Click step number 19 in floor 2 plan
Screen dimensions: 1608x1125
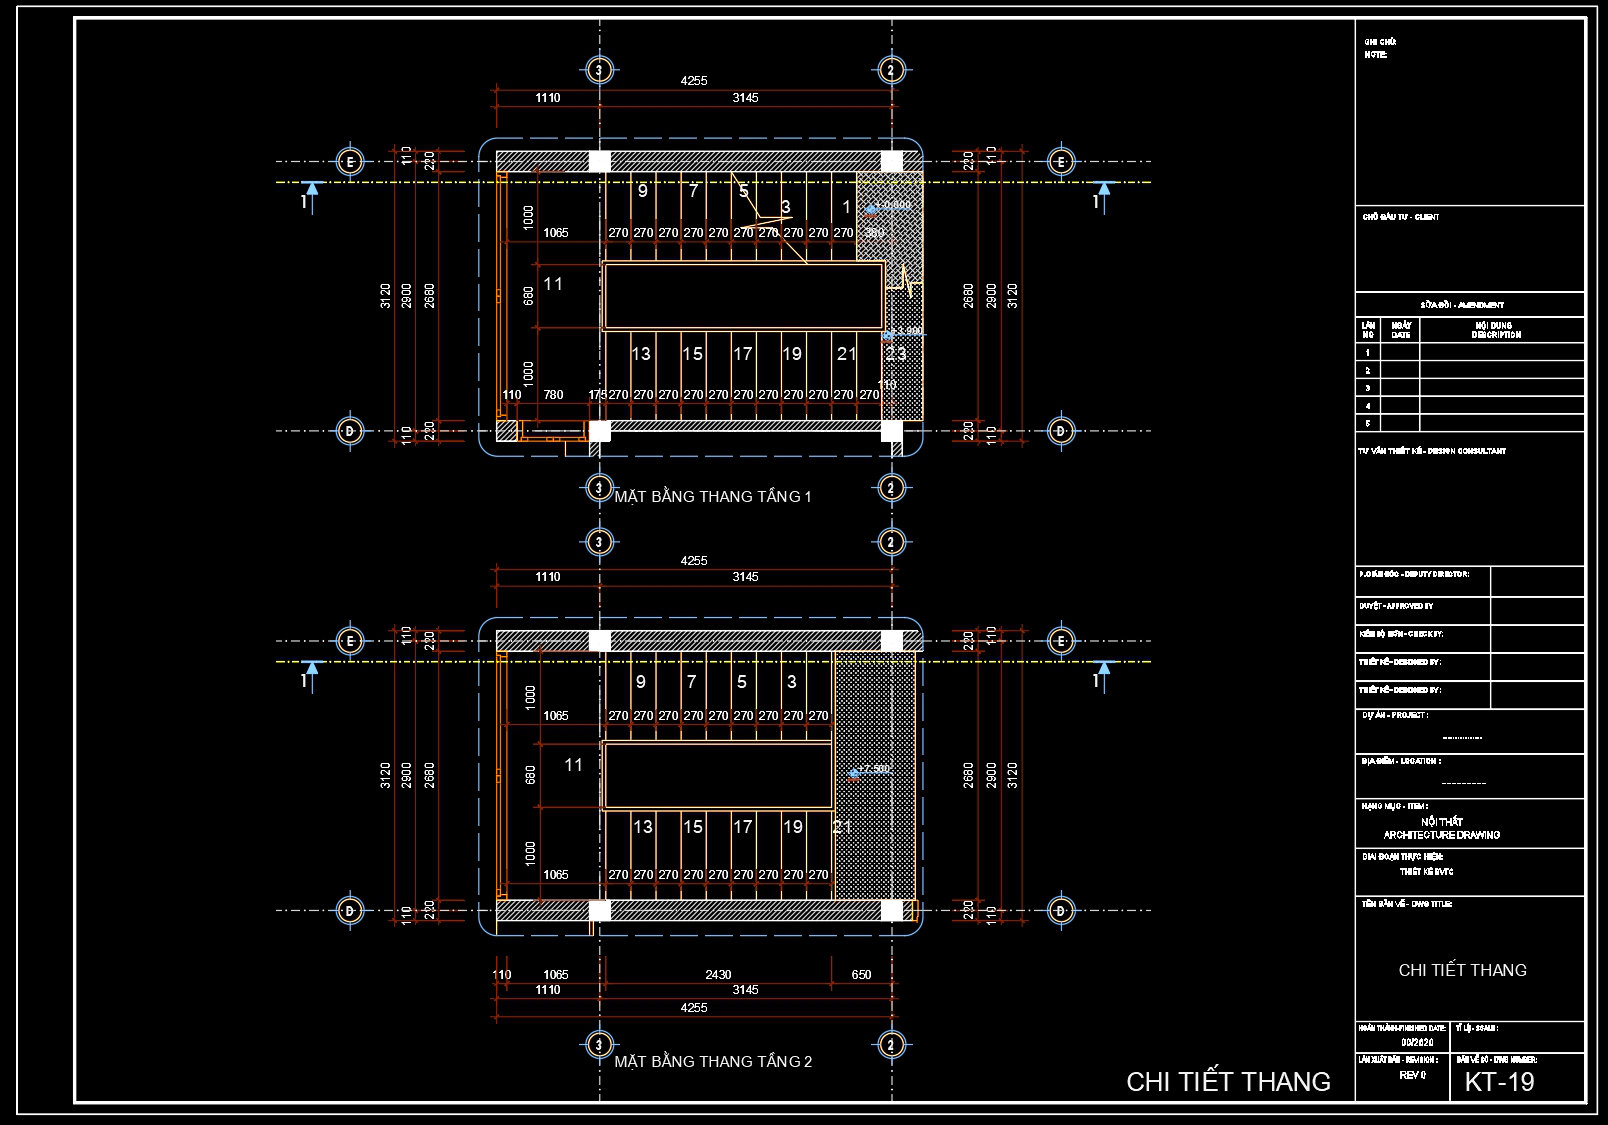point(793,827)
